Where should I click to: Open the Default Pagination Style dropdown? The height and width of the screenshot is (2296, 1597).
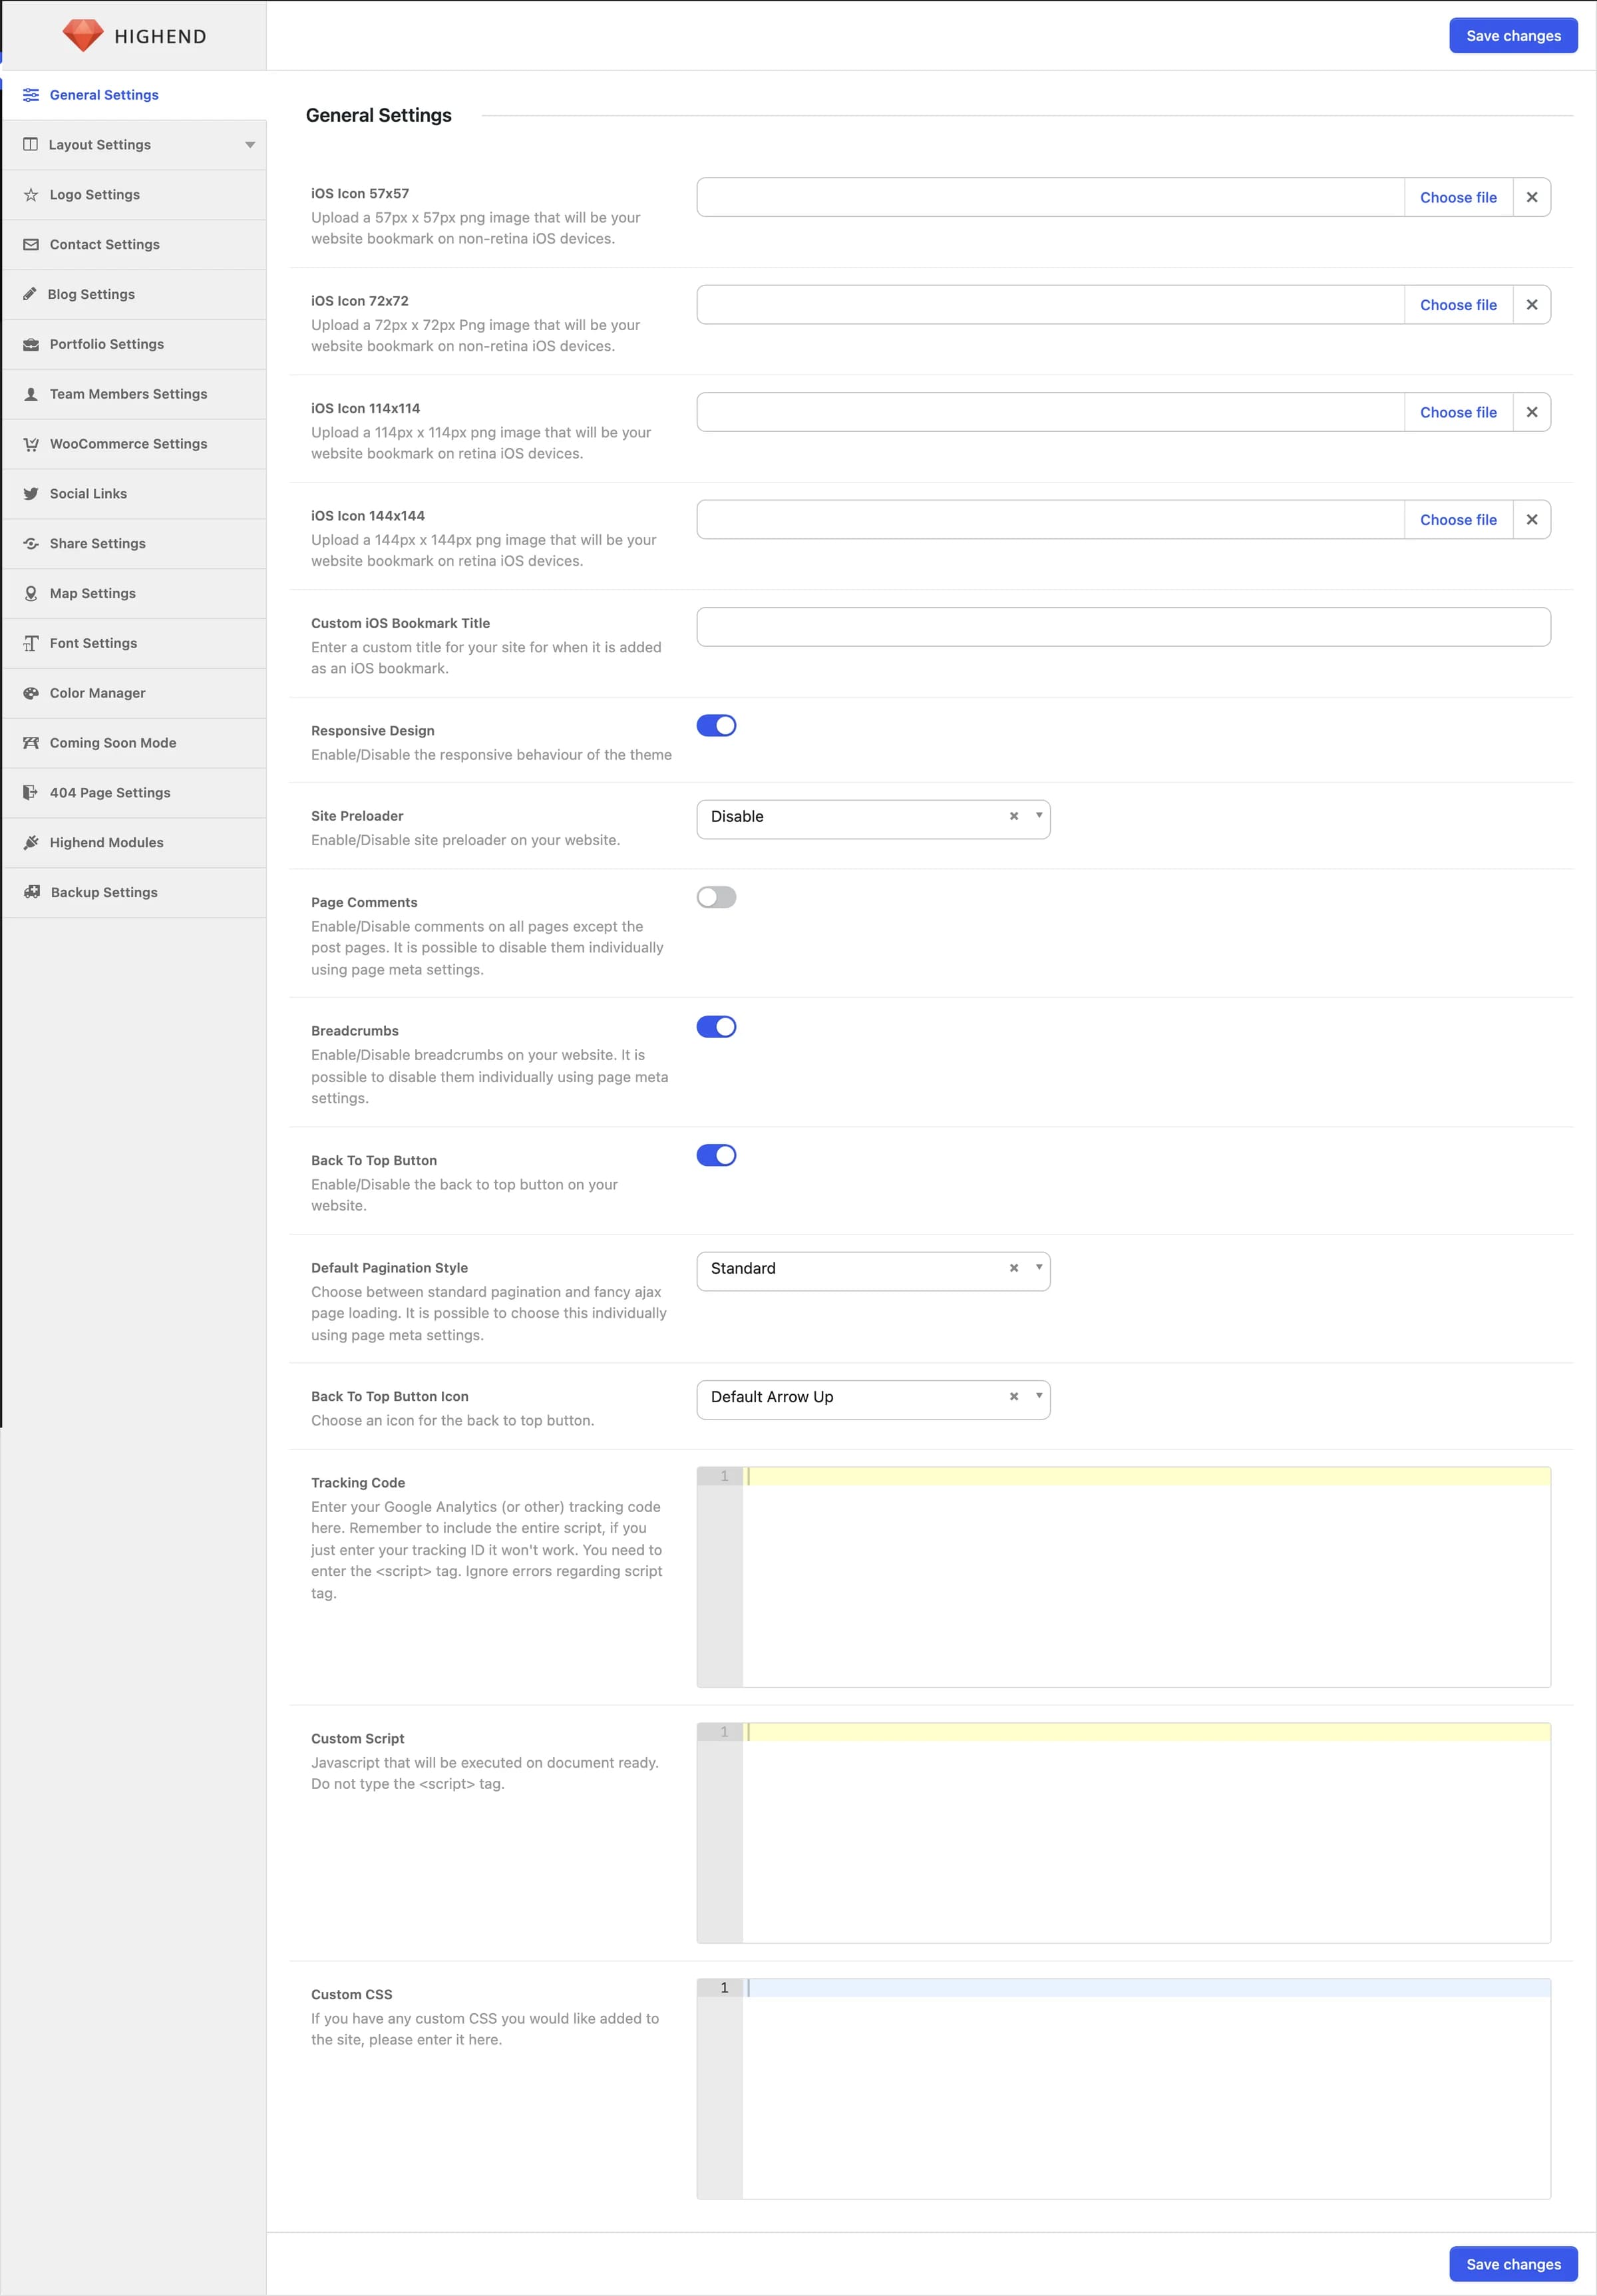873,1271
